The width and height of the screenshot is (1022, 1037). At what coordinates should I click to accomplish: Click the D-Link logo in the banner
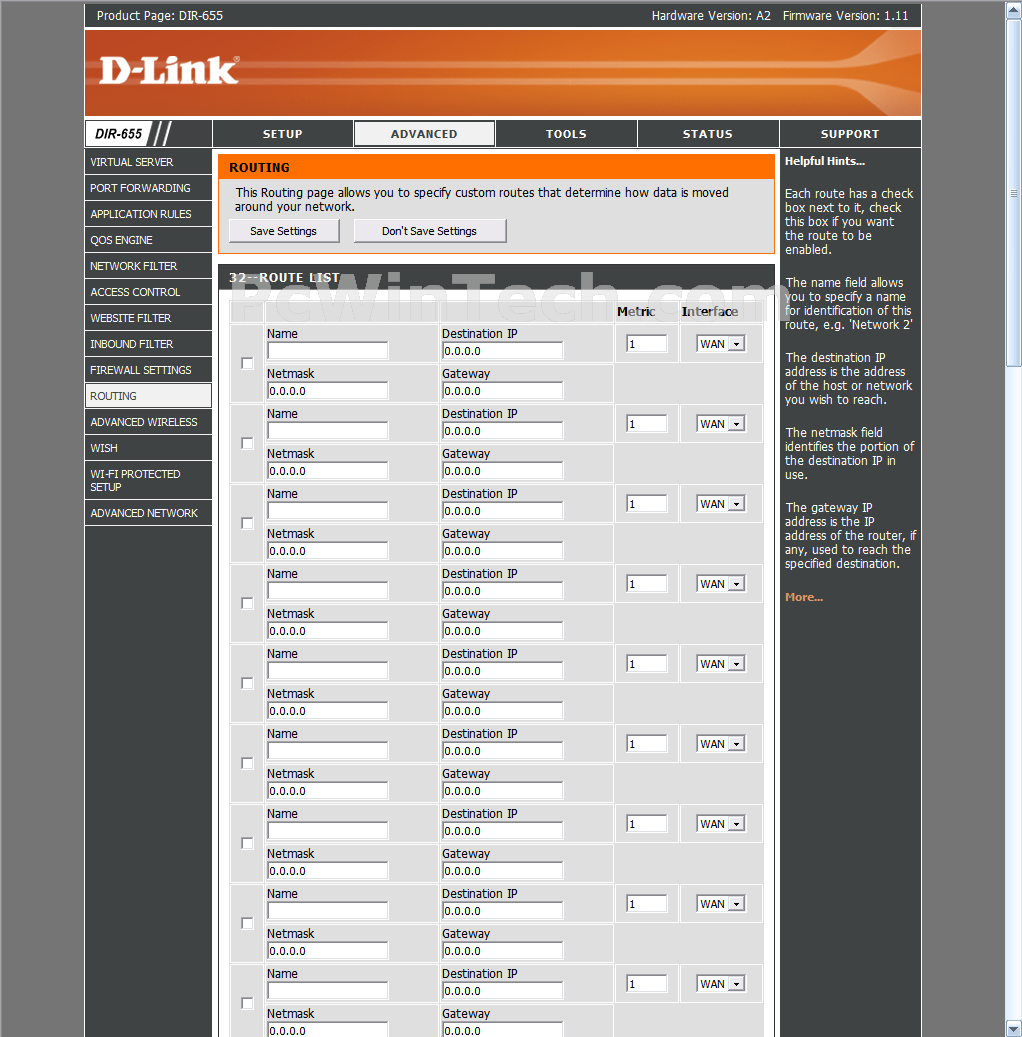click(169, 71)
